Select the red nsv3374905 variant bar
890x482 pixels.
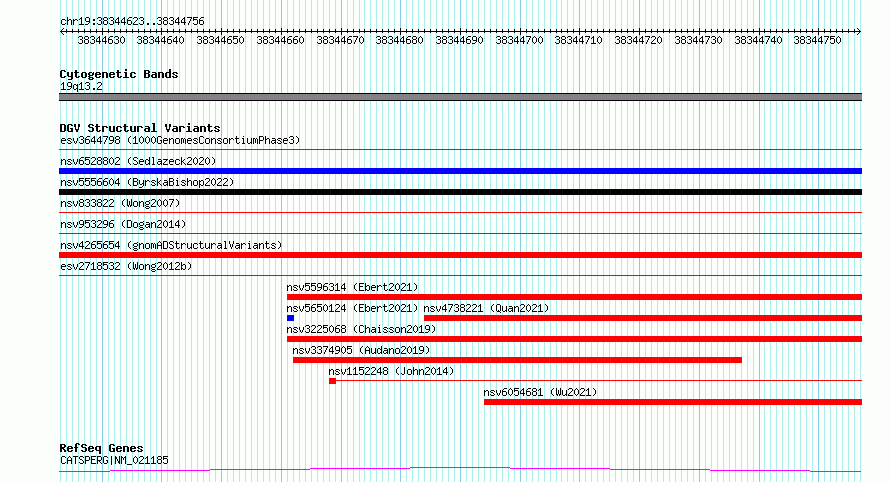517,360
